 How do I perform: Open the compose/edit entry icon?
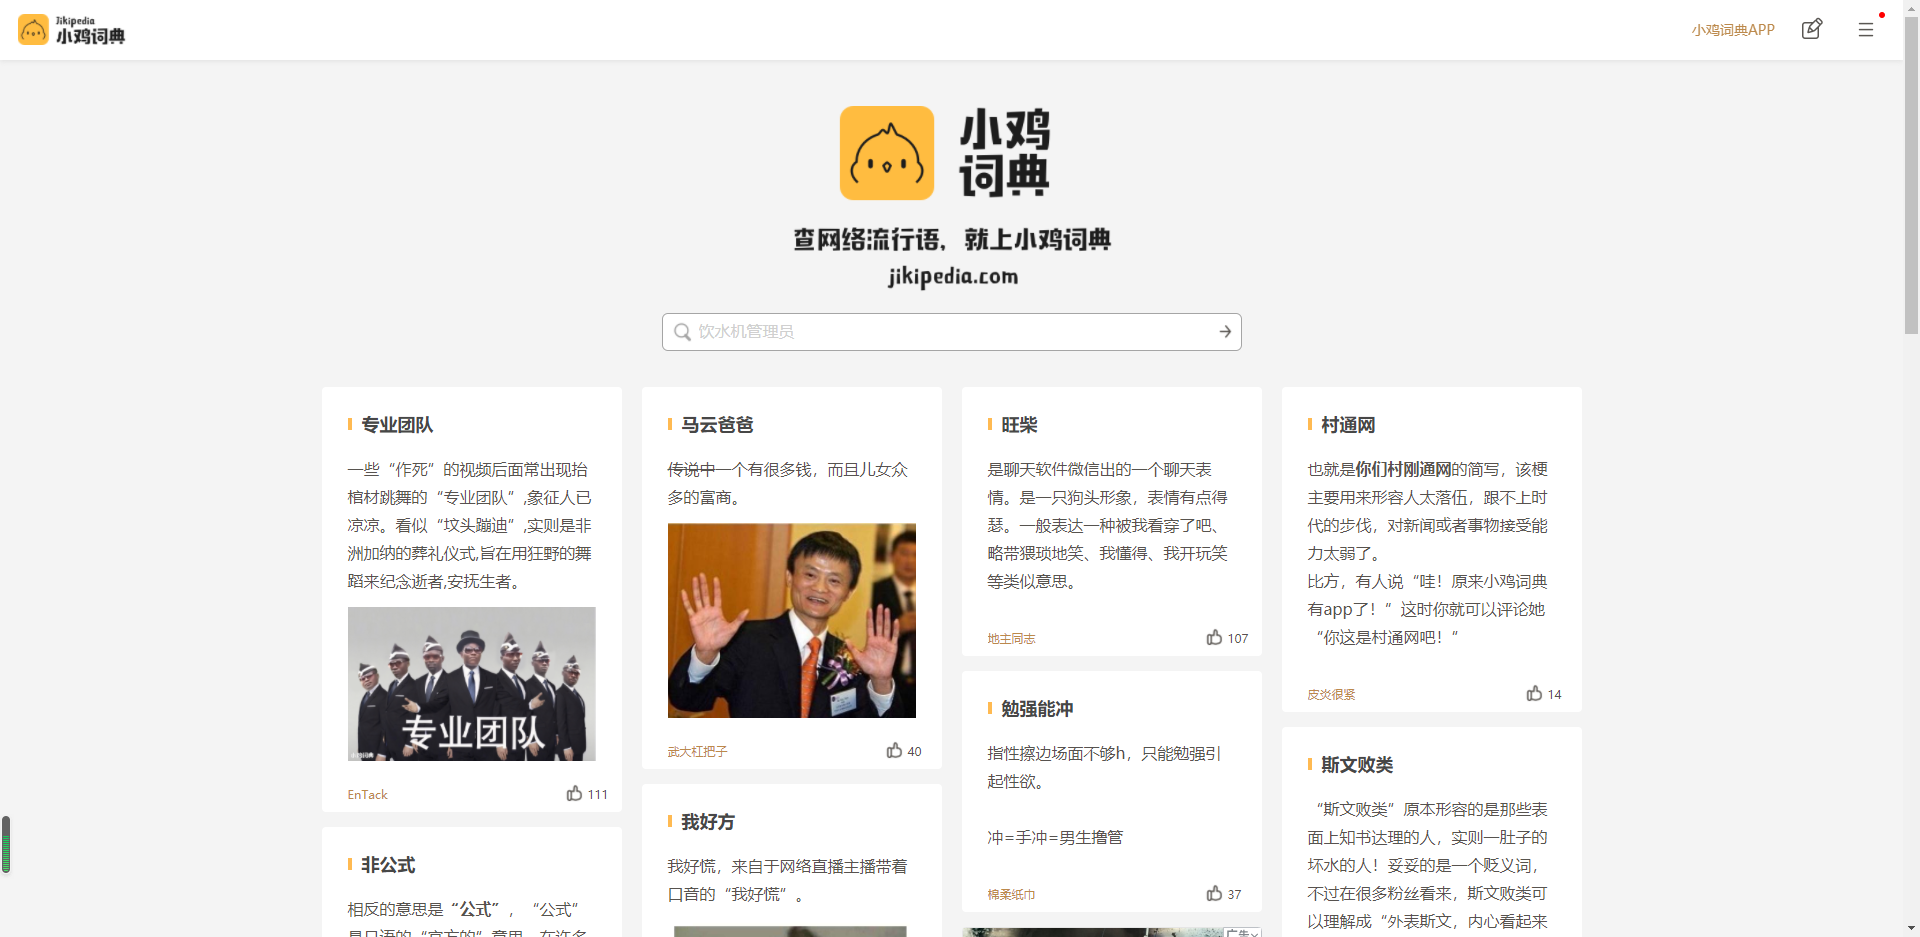pos(1812,29)
